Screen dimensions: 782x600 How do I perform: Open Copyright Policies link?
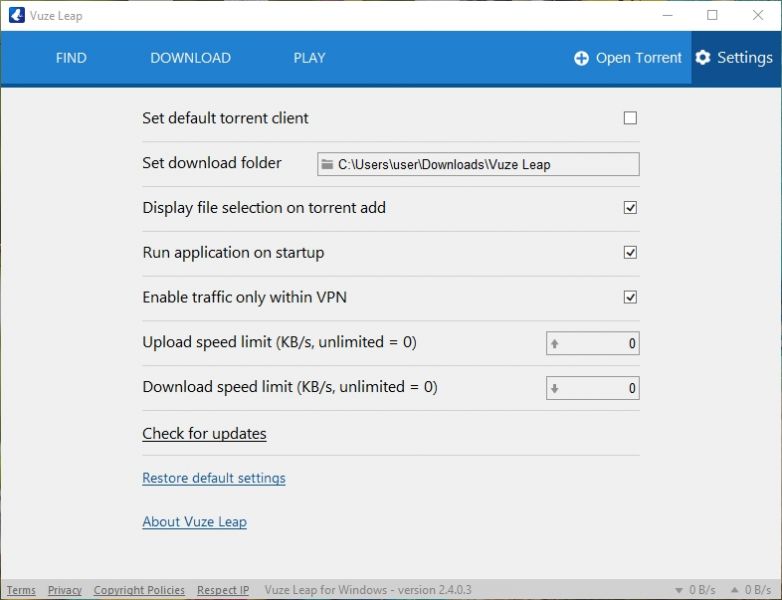click(139, 590)
